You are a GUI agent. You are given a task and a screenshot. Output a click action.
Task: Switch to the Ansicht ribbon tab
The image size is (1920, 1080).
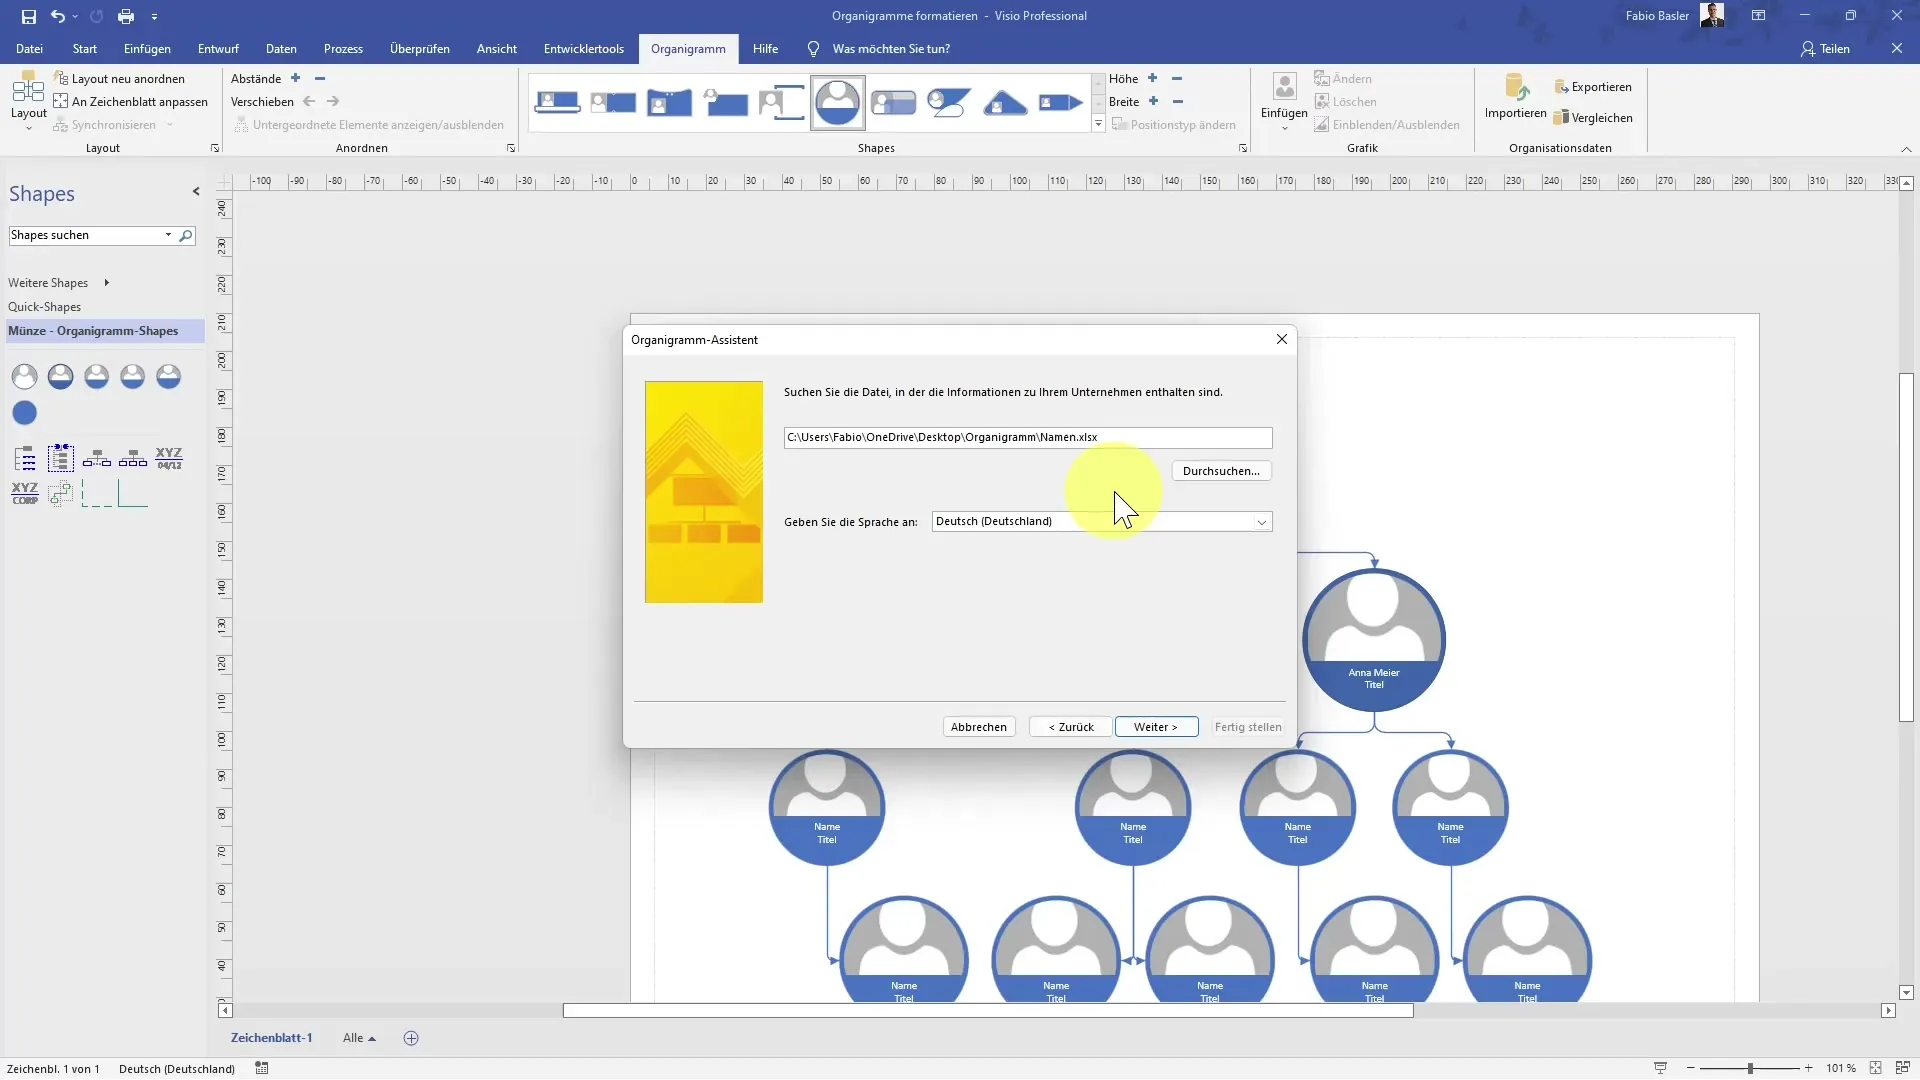(x=497, y=48)
